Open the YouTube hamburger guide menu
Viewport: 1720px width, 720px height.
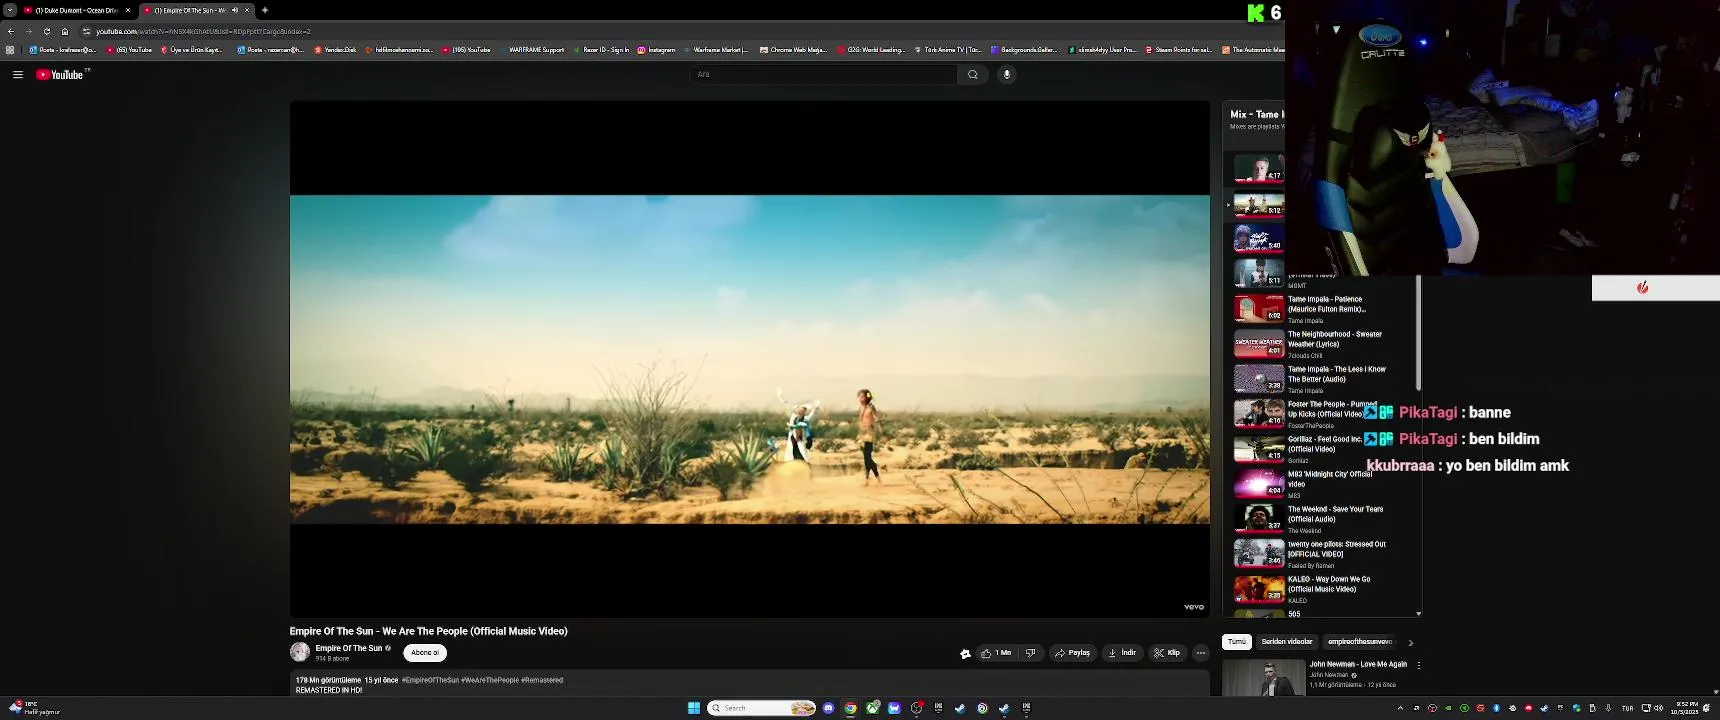pos(18,75)
